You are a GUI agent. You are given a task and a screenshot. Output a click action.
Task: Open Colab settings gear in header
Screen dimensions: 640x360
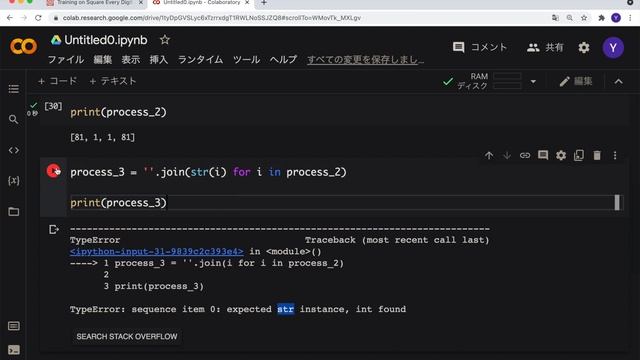pos(584,47)
